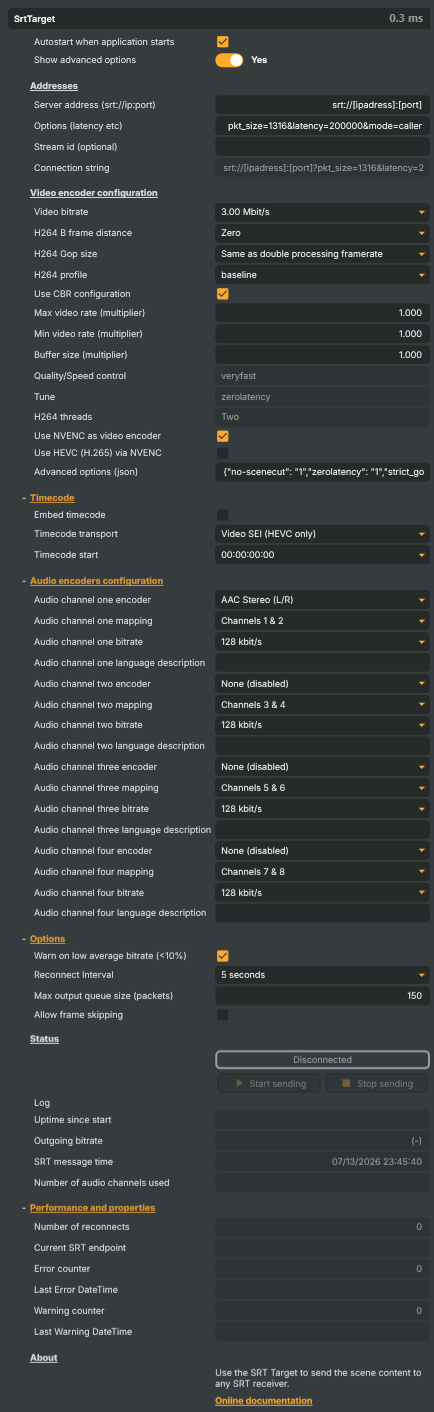Toggle Warn on low average bitrate checkbox
This screenshot has height=1412, width=434.
pyautogui.click(x=223, y=956)
